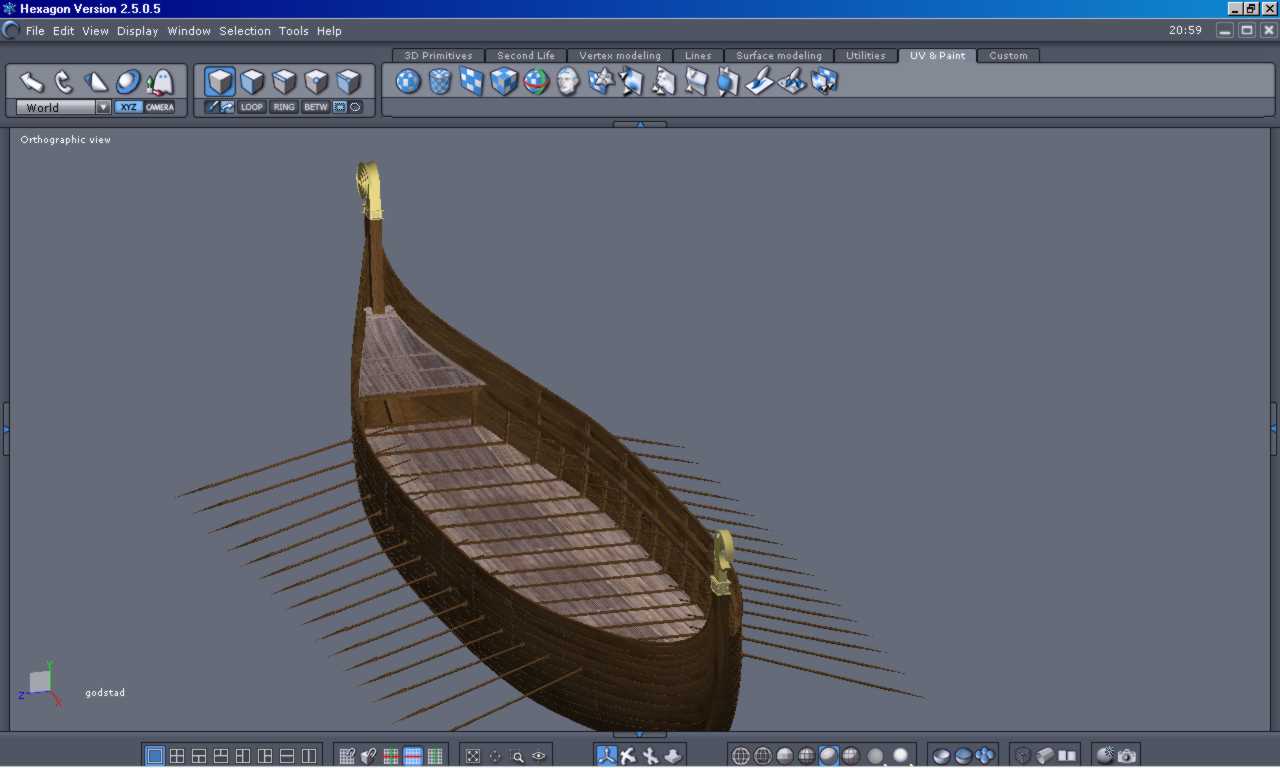Open the File menu
This screenshot has width=1280, height=768.
35,31
